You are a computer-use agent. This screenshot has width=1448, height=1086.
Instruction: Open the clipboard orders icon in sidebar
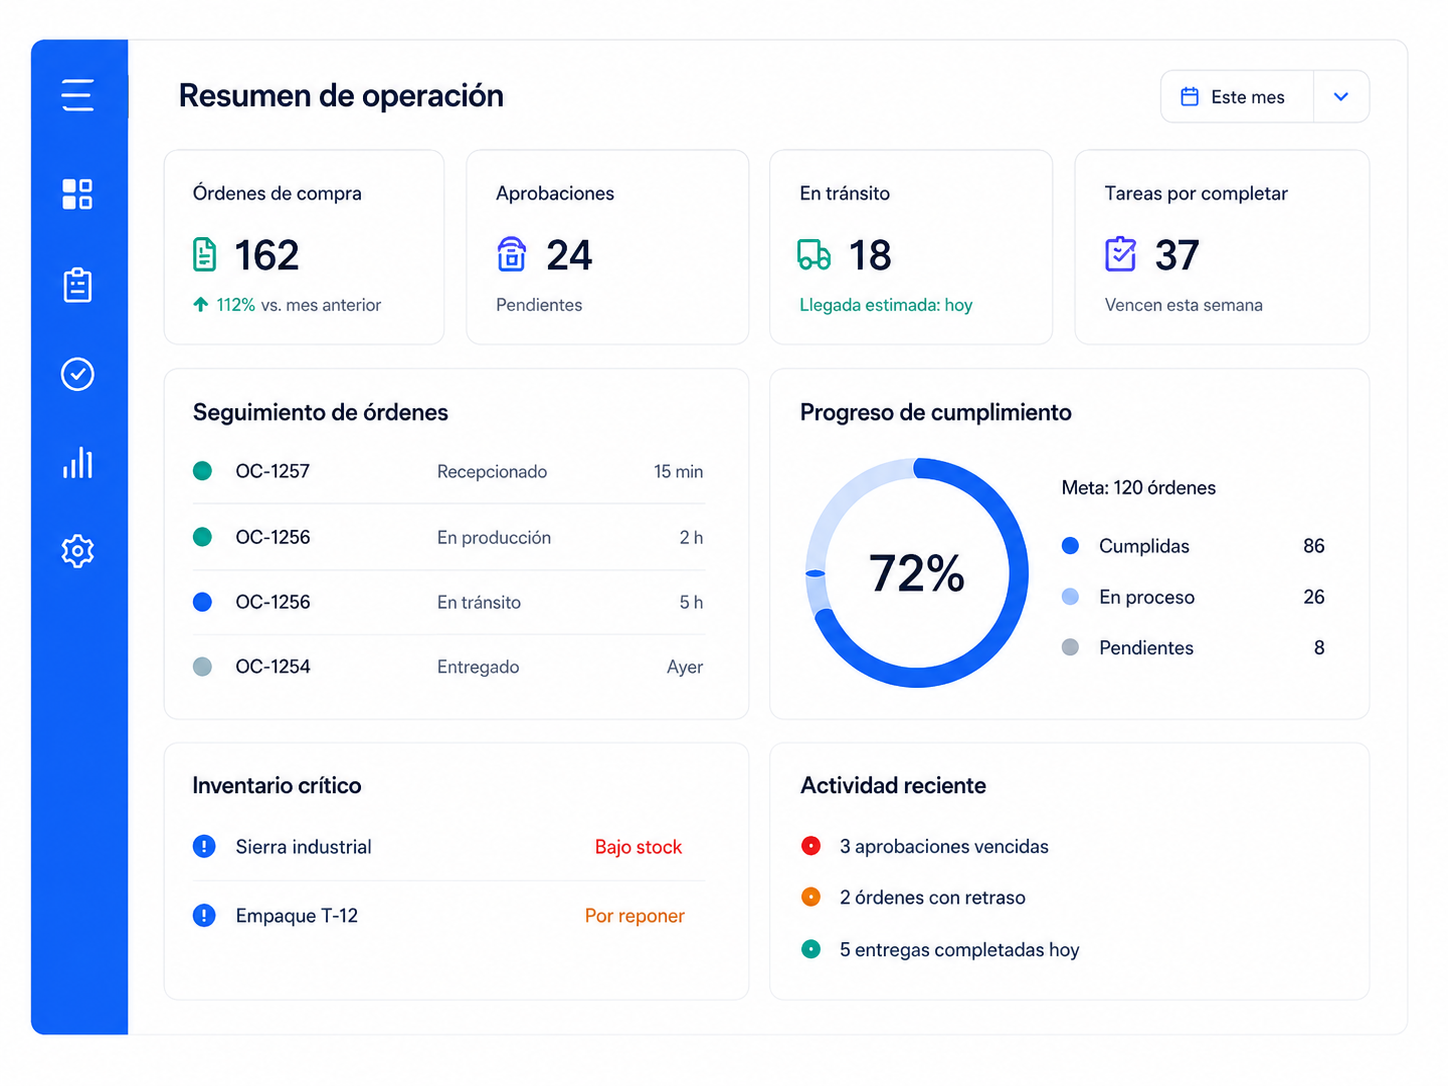[x=77, y=285]
